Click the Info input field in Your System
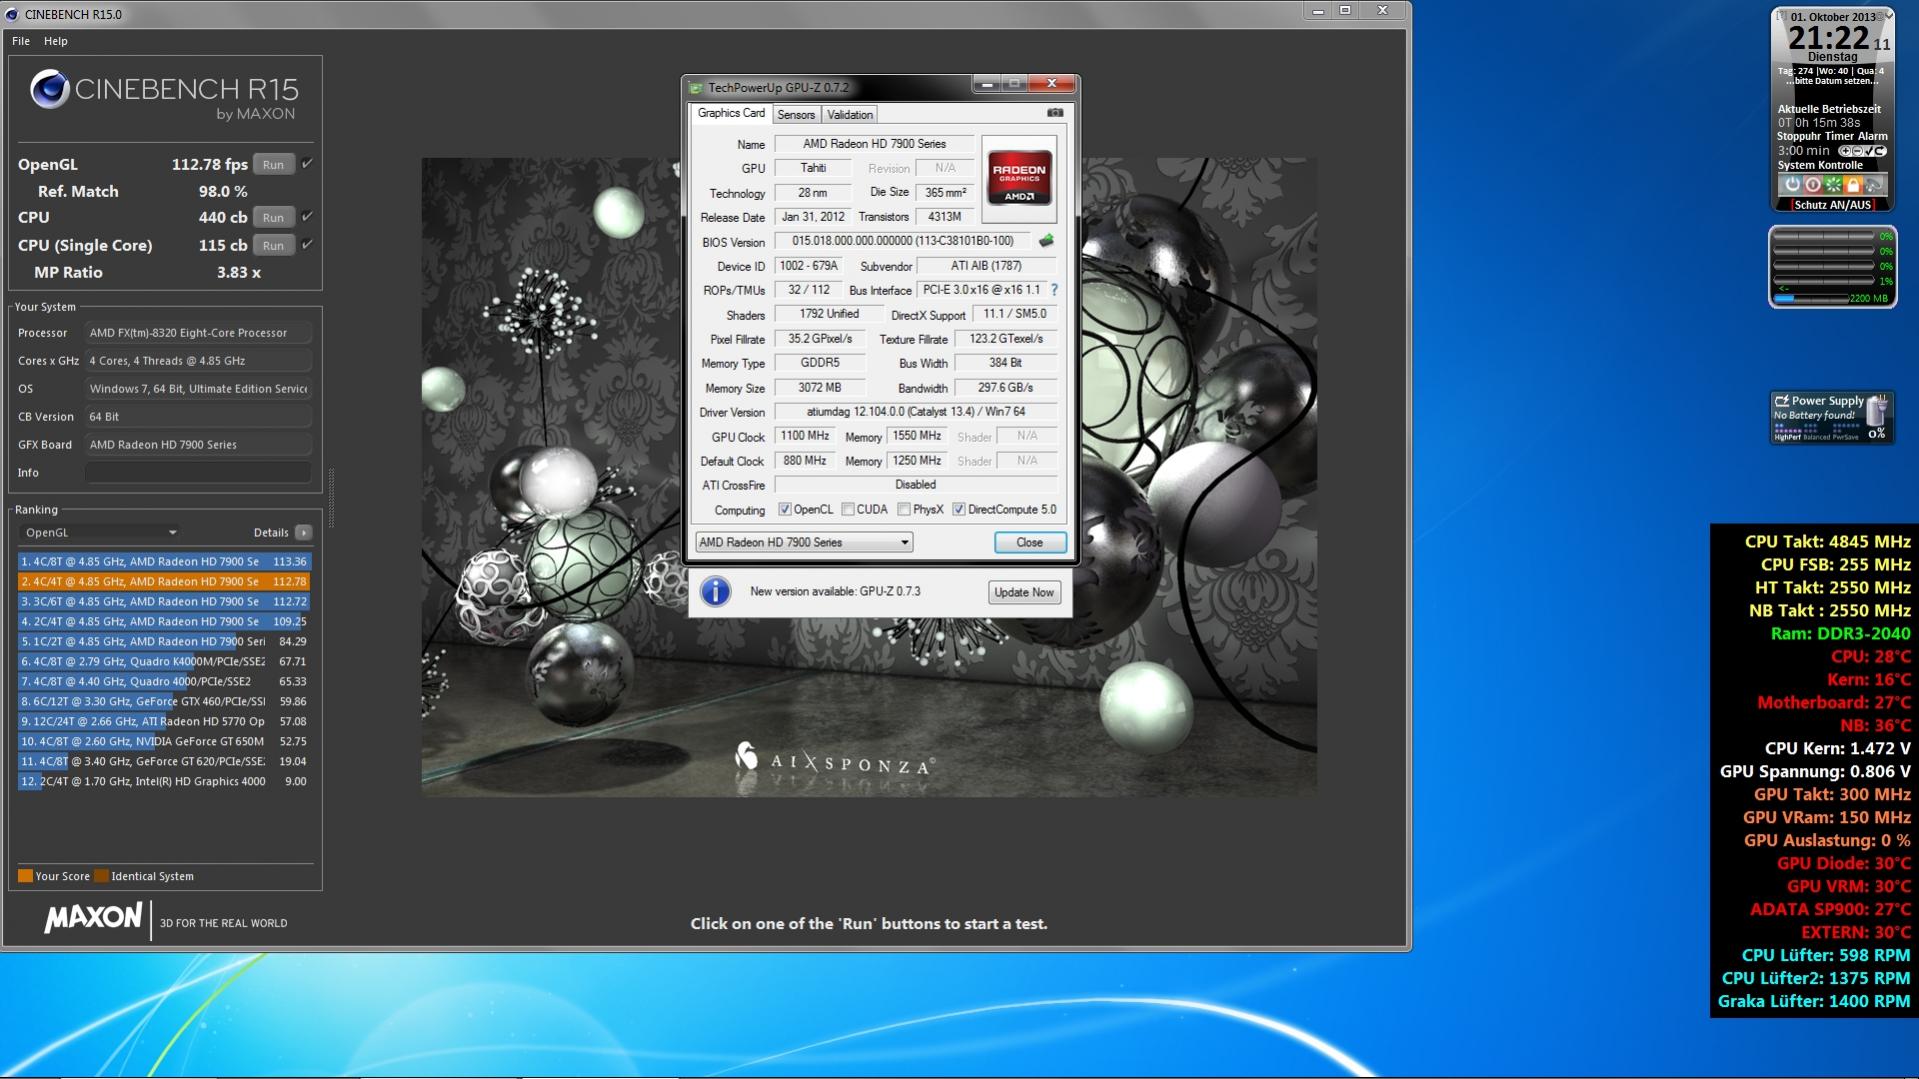The image size is (1919, 1079). click(x=198, y=473)
